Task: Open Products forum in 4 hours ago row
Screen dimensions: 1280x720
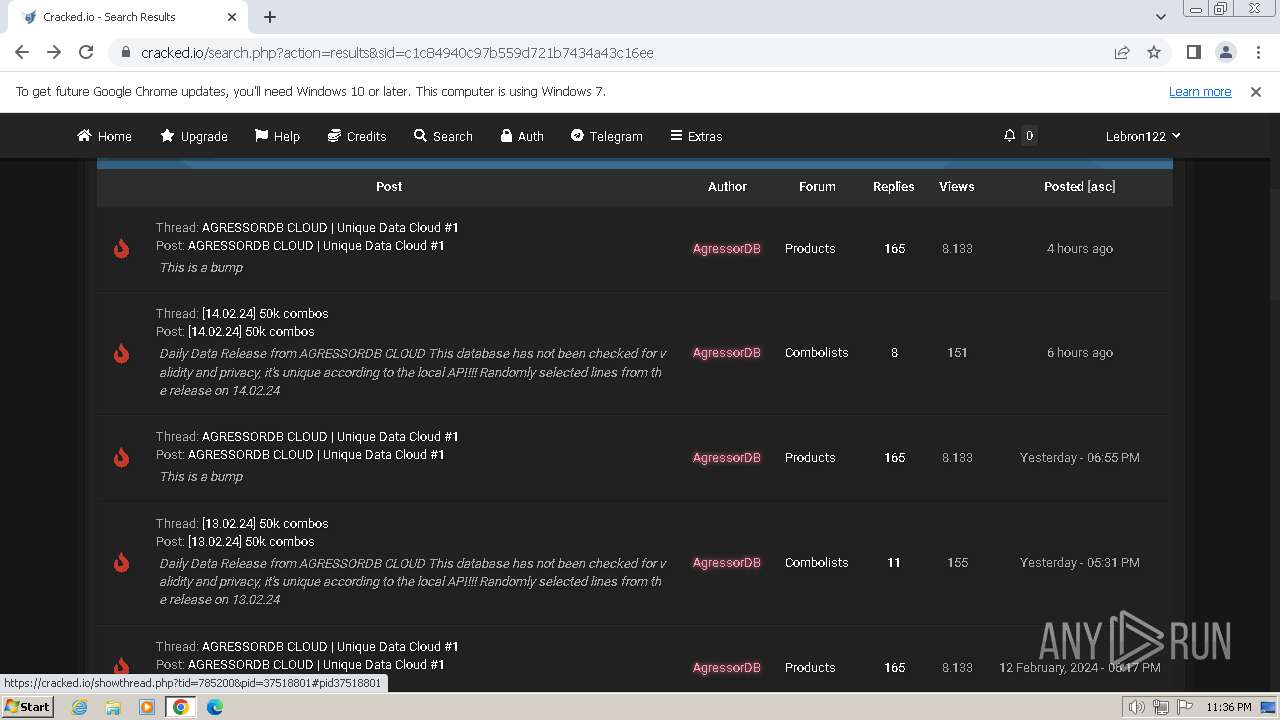Action: coord(810,248)
